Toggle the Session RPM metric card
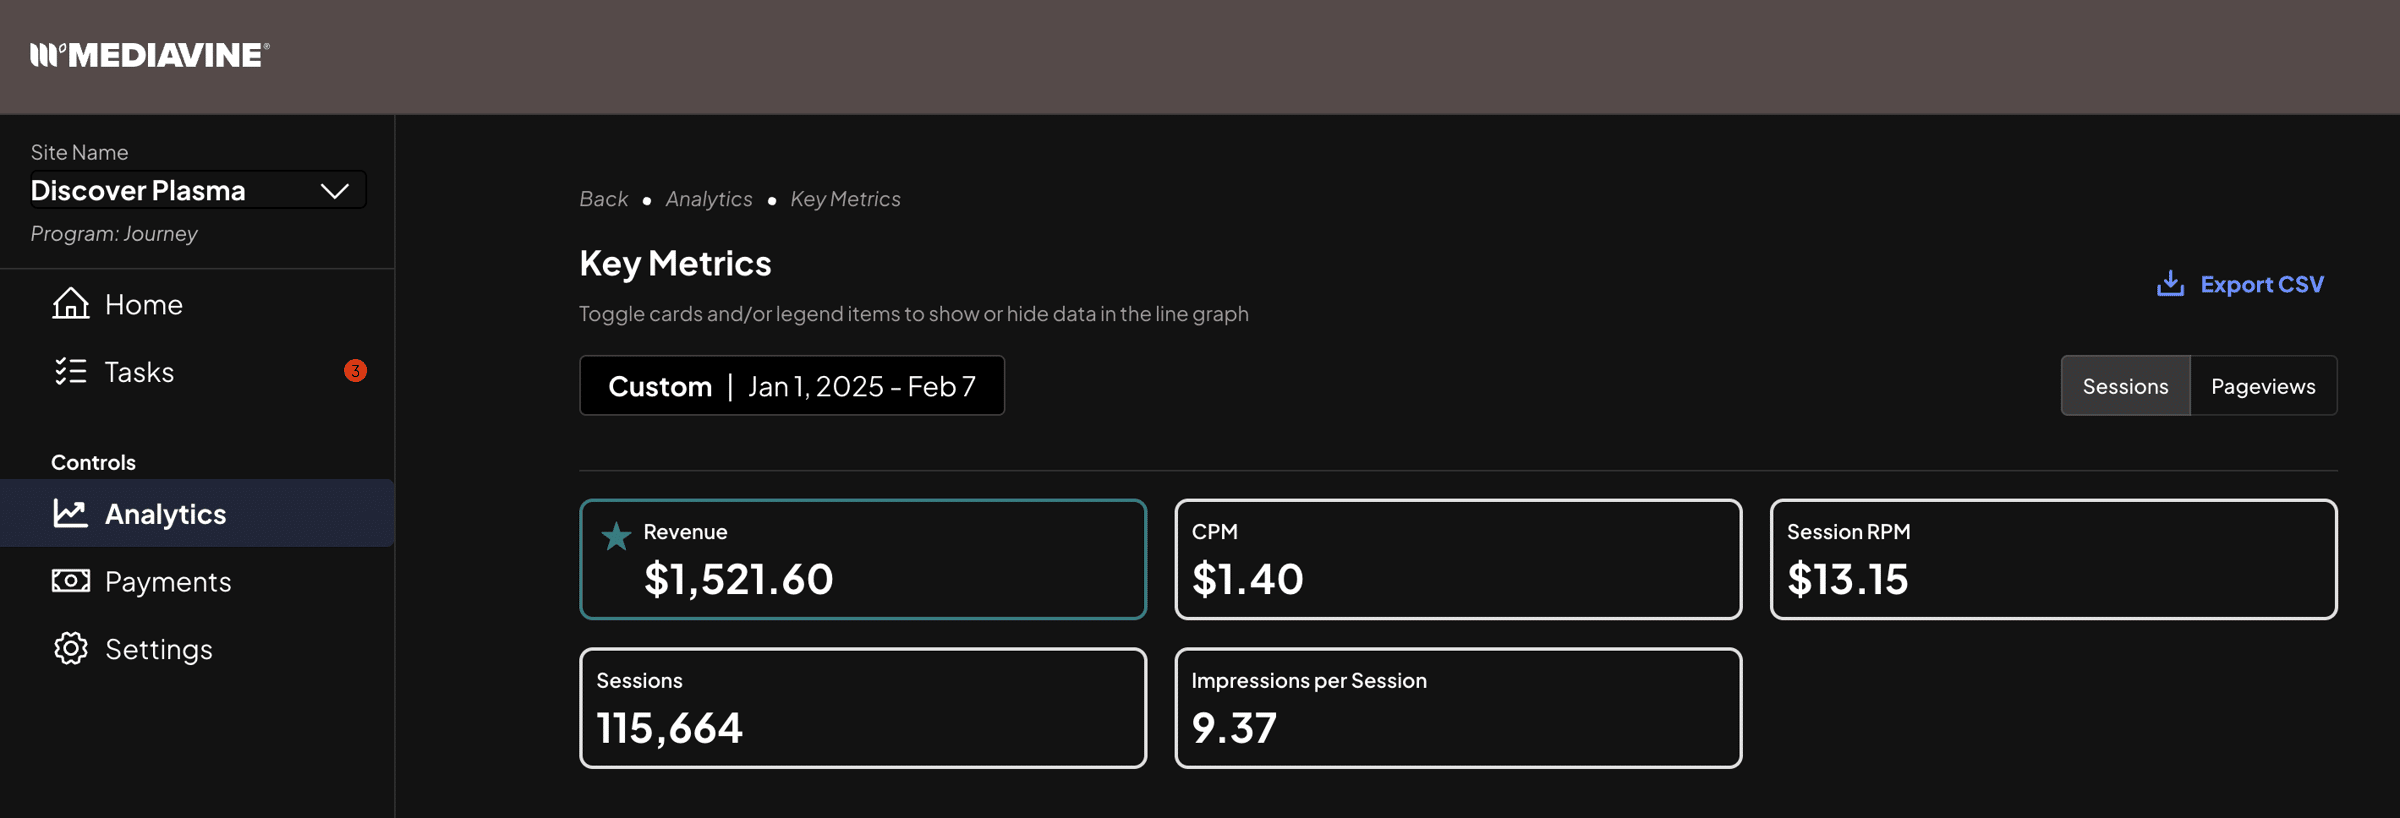Viewport: 2400px width, 818px height. click(x=2052, y=560)
